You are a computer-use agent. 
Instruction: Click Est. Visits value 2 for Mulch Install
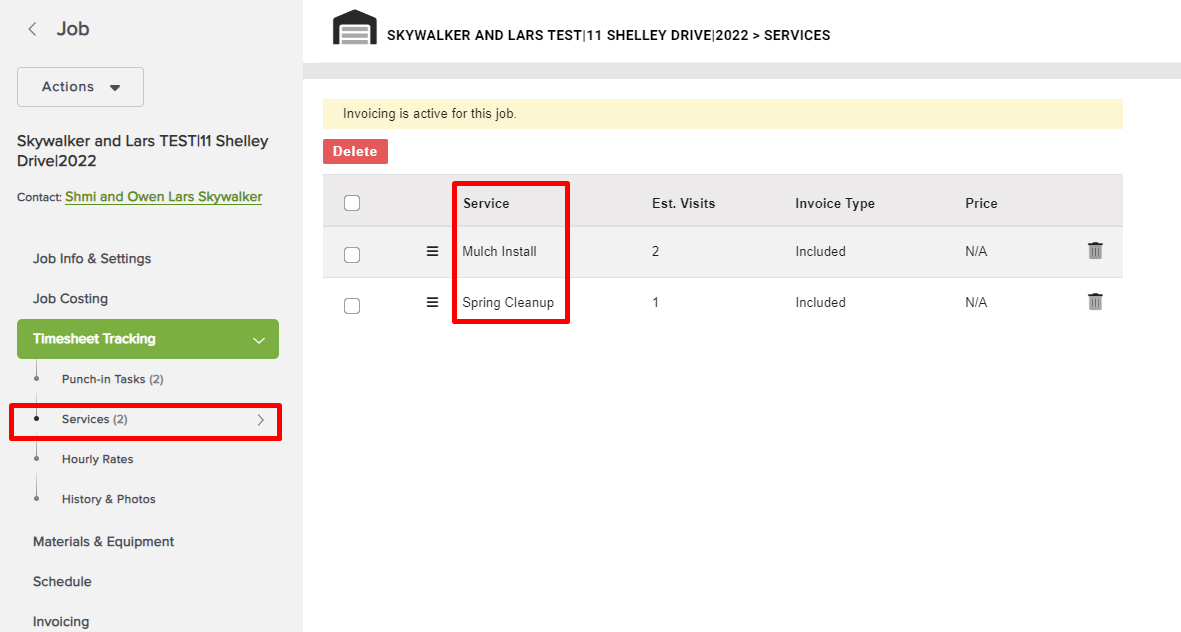coord(655,252)
